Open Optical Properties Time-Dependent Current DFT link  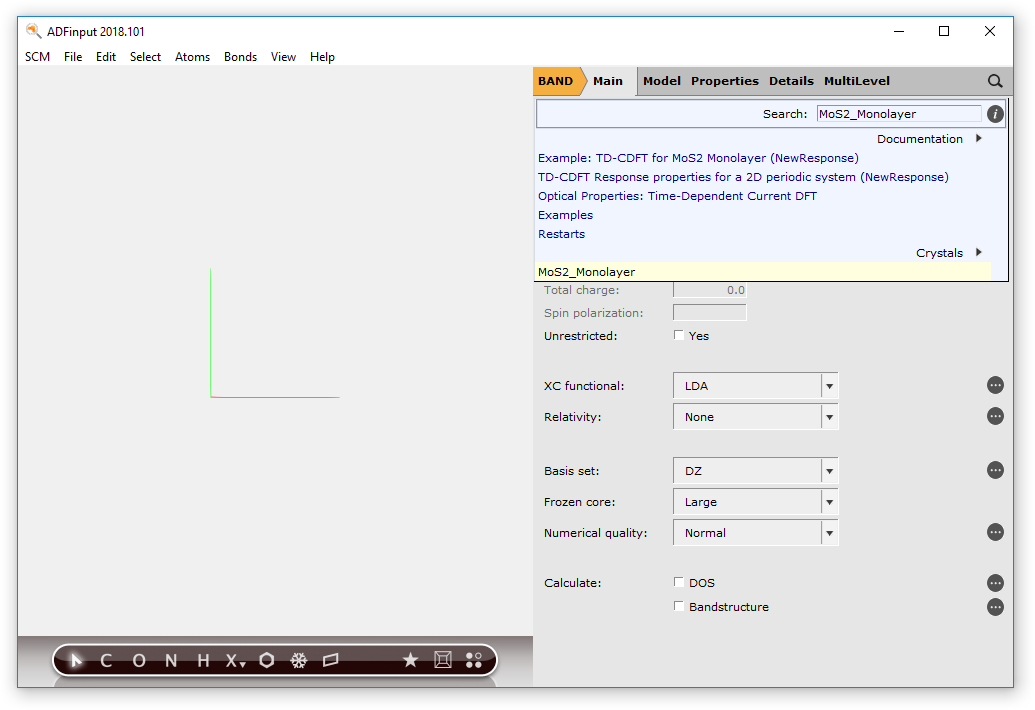tap(677, 197)
